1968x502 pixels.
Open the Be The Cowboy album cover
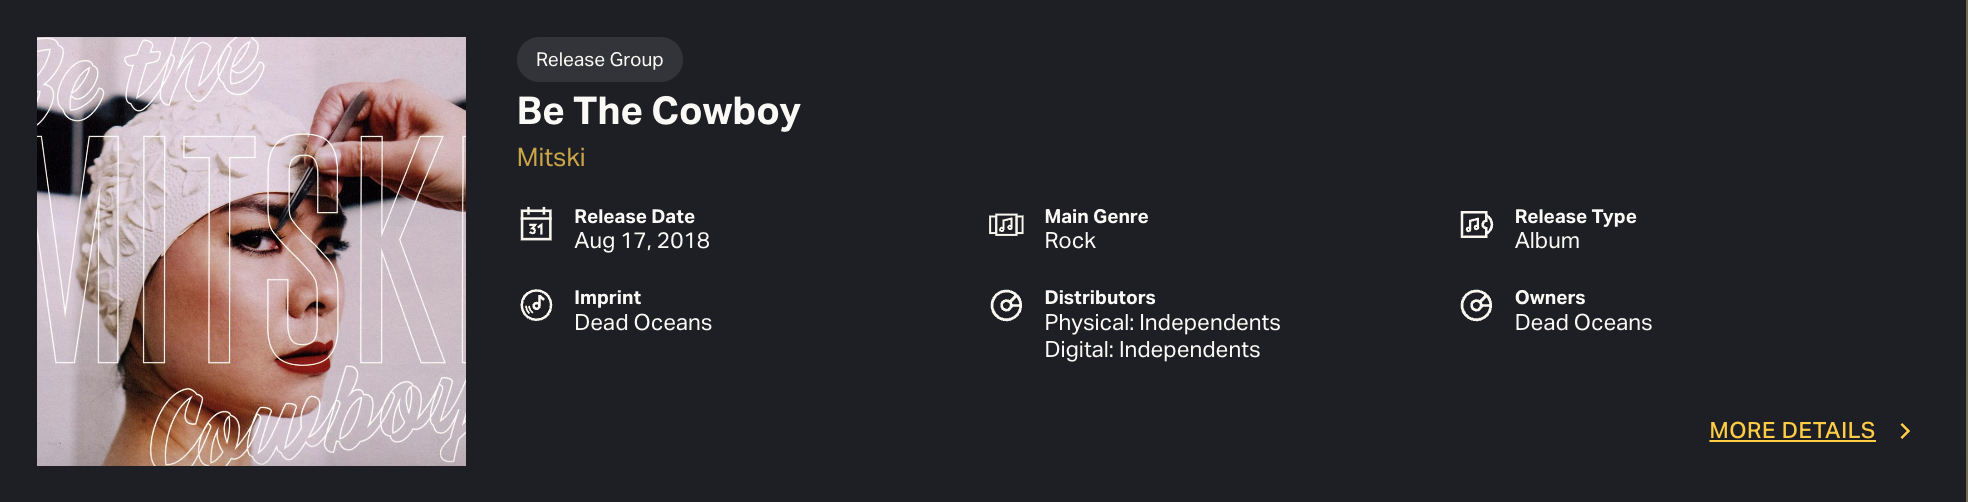[x=251, y=251]
